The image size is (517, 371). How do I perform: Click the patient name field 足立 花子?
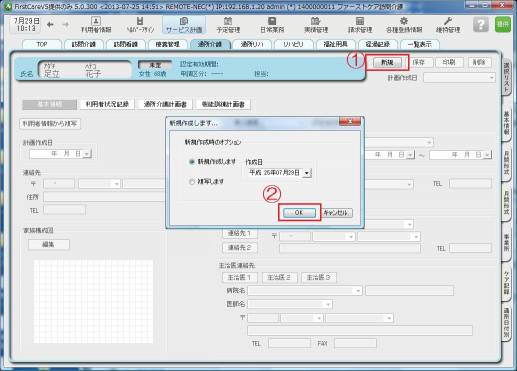tap(85, 70)
